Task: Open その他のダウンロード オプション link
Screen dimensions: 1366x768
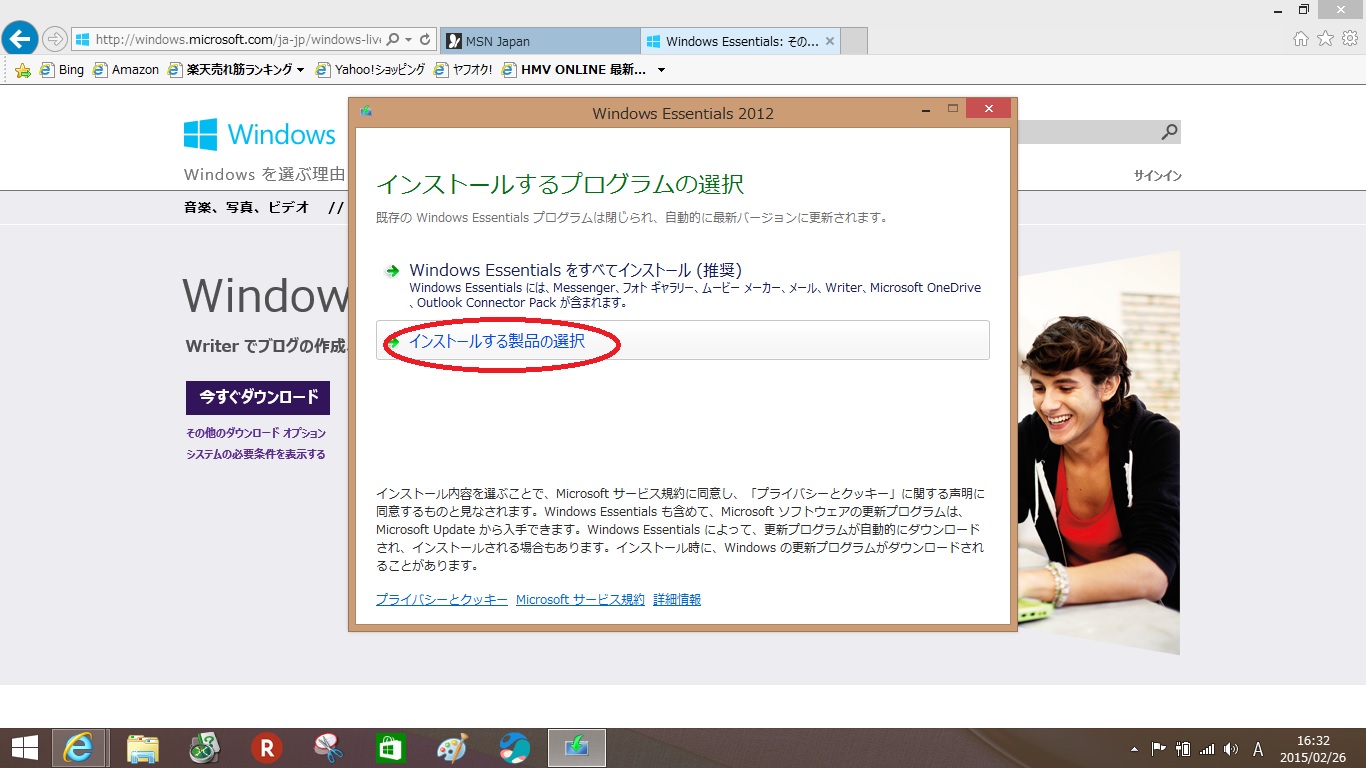Action: (256, 433)
